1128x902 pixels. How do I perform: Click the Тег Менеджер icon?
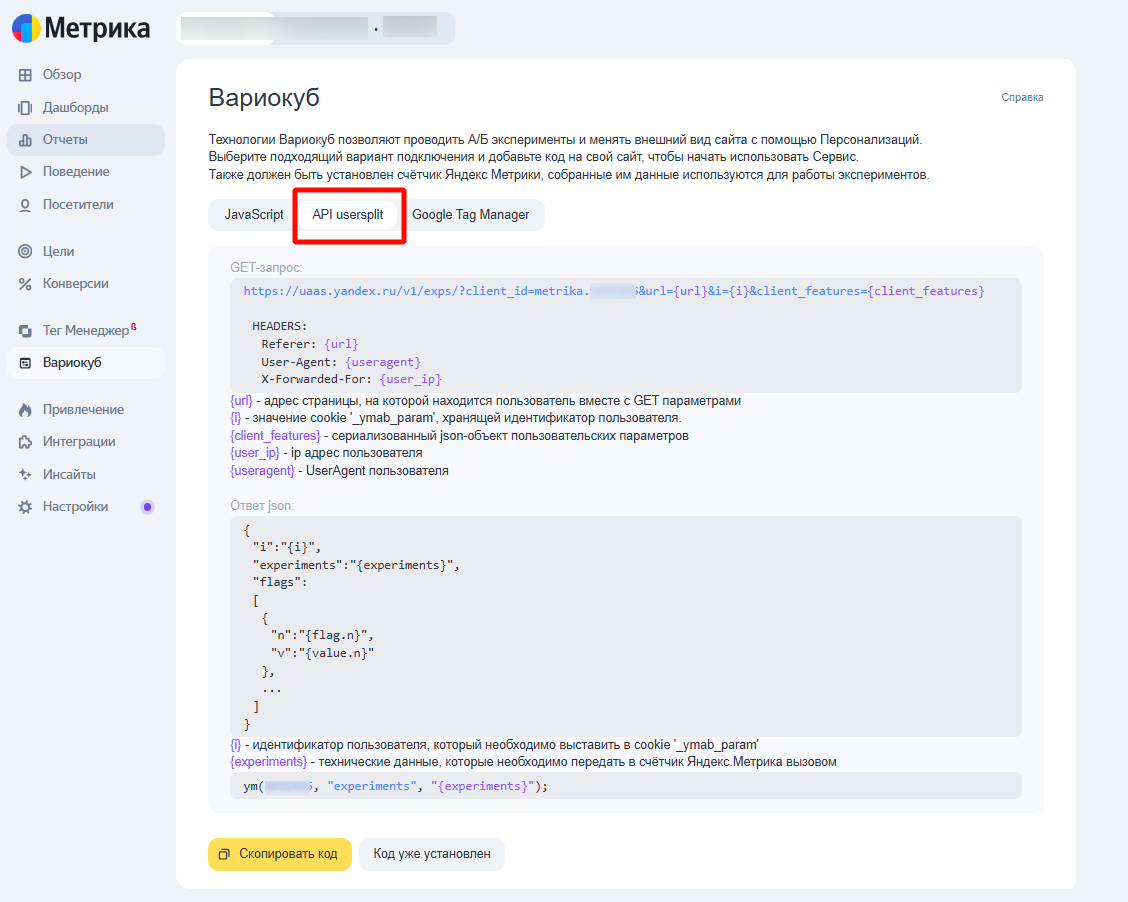point(25,331)
